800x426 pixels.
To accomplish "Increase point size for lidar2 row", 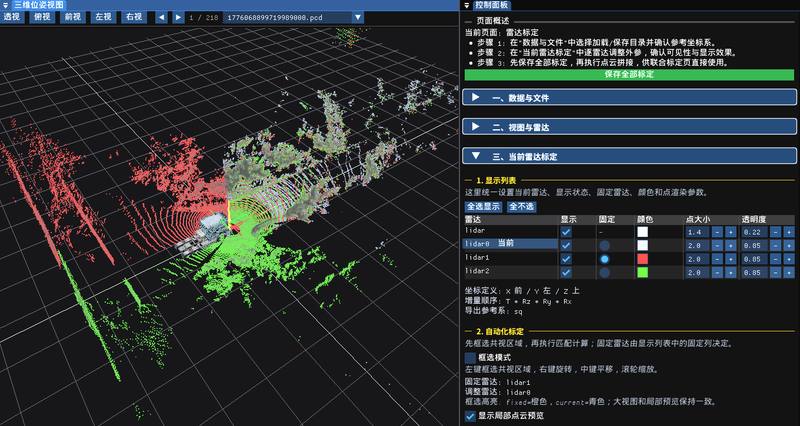I will [730, 272].
